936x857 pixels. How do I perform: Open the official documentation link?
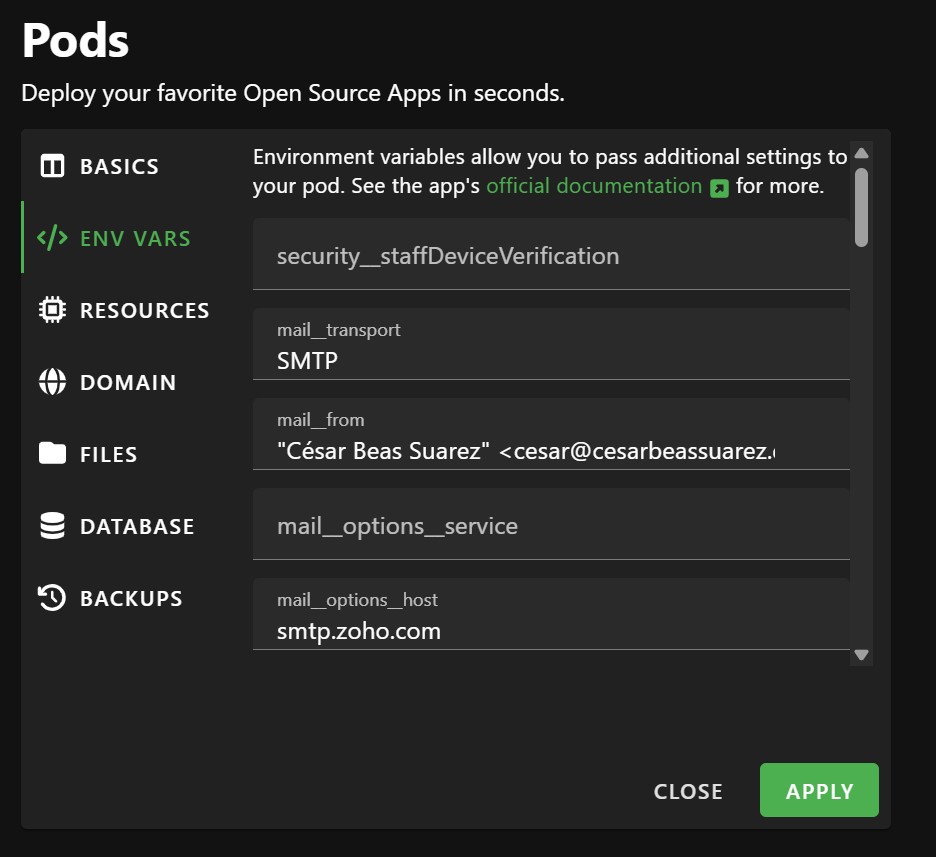[594, 186]
